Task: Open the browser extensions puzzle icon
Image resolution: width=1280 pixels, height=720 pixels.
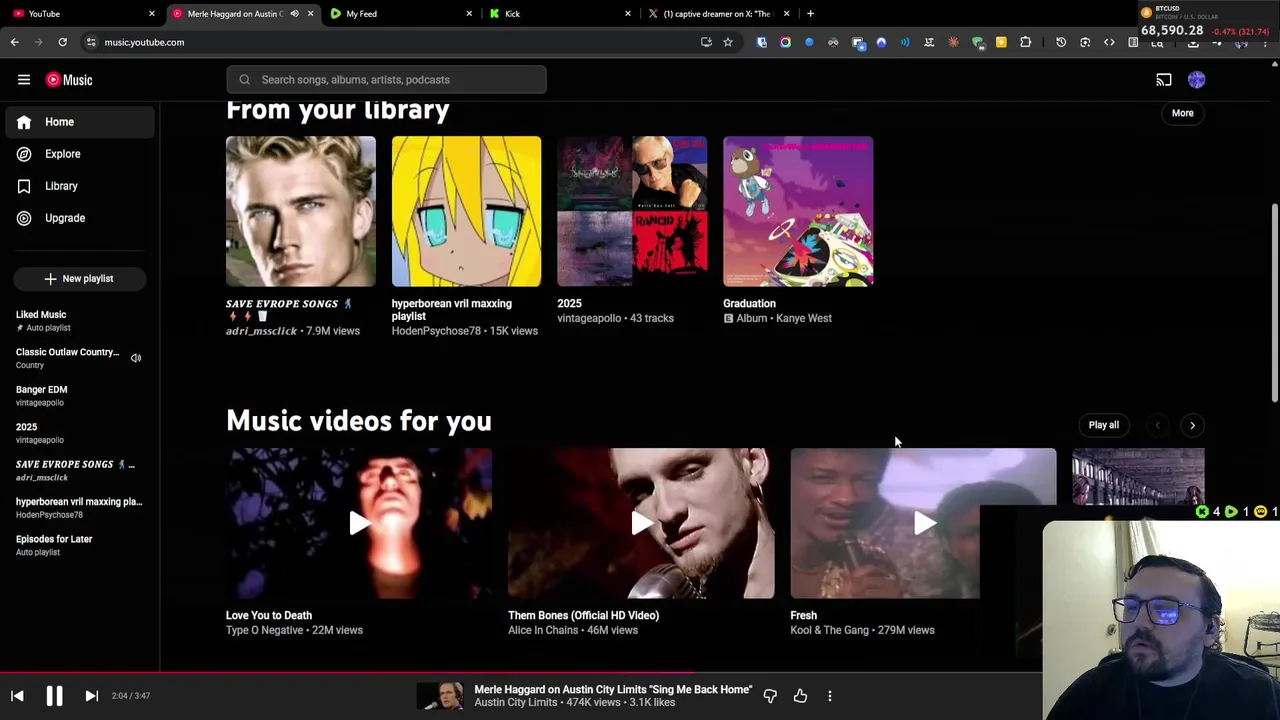Action: click(x=1025, y=42)
